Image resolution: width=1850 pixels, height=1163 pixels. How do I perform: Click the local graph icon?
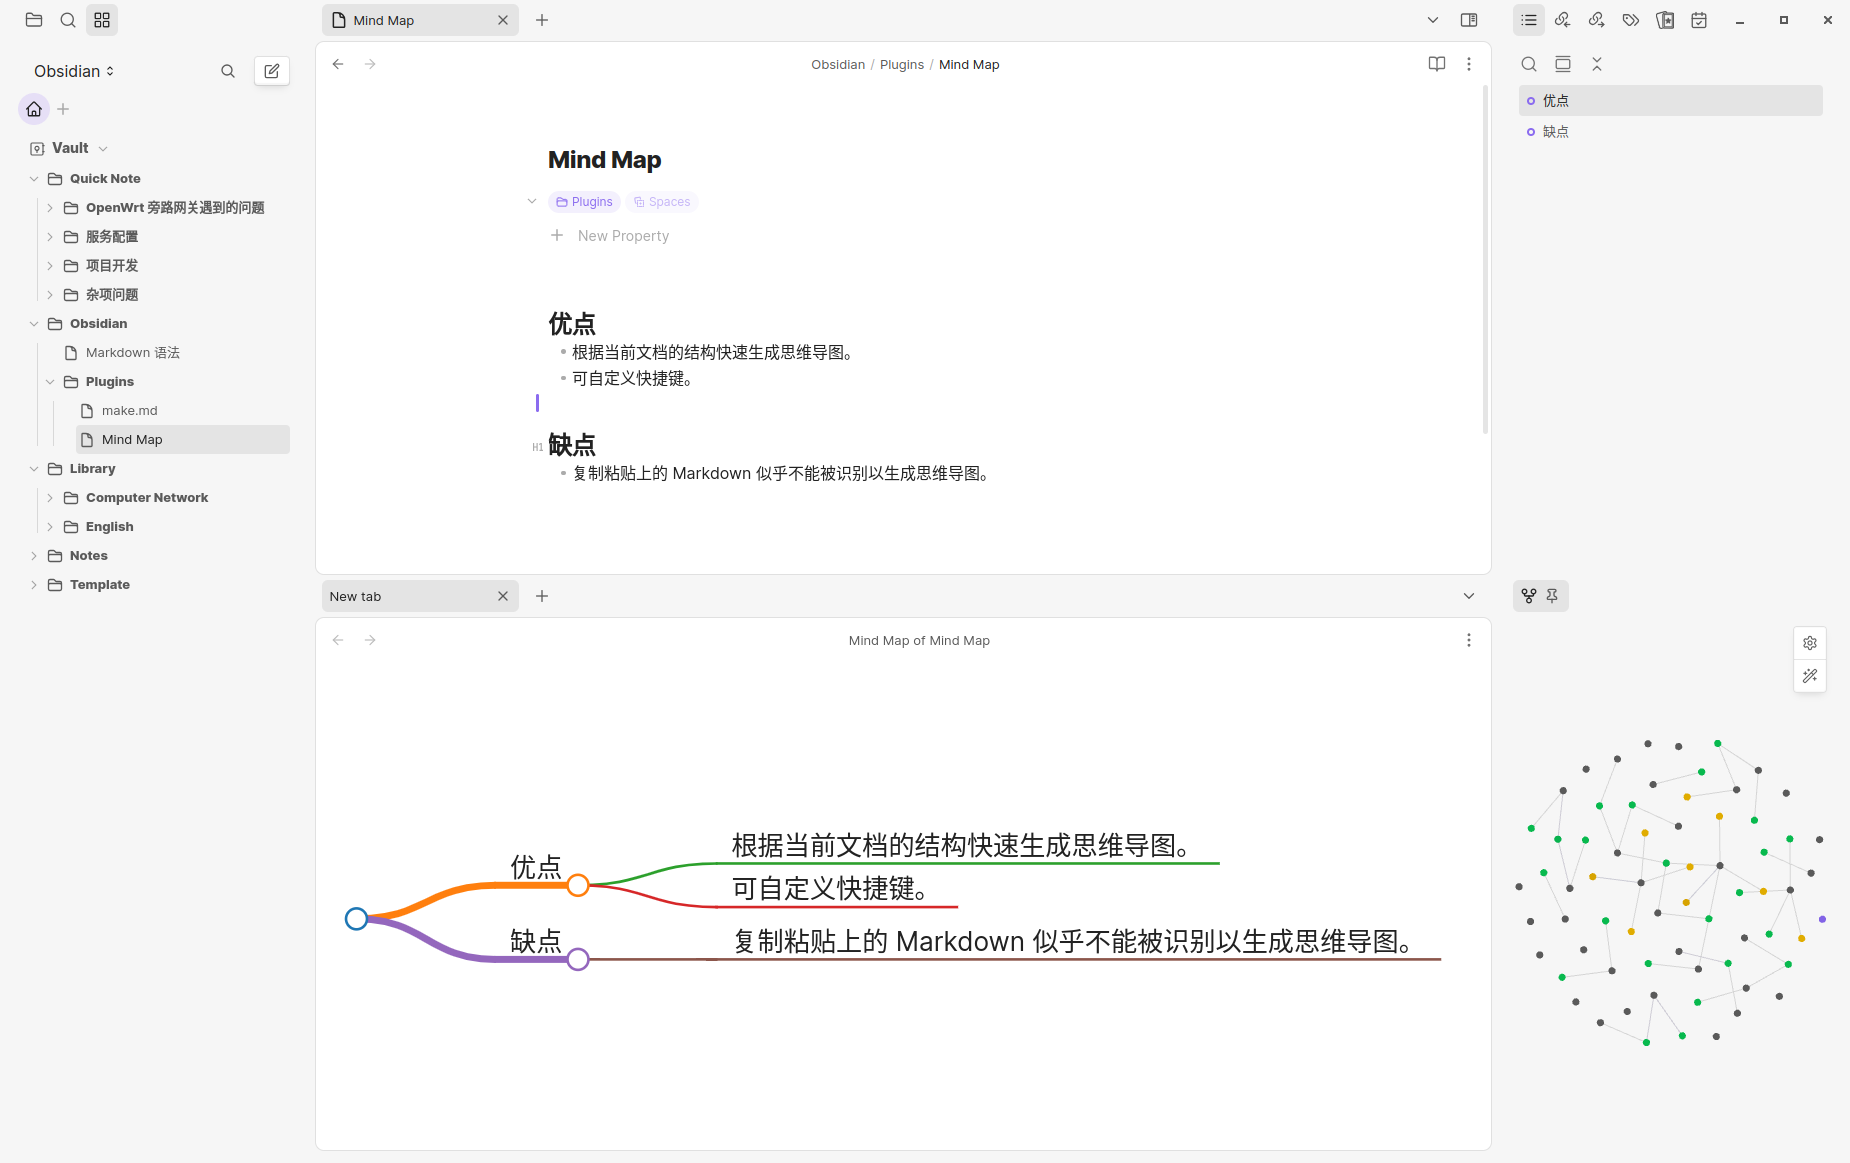(x=1528, y=596)
